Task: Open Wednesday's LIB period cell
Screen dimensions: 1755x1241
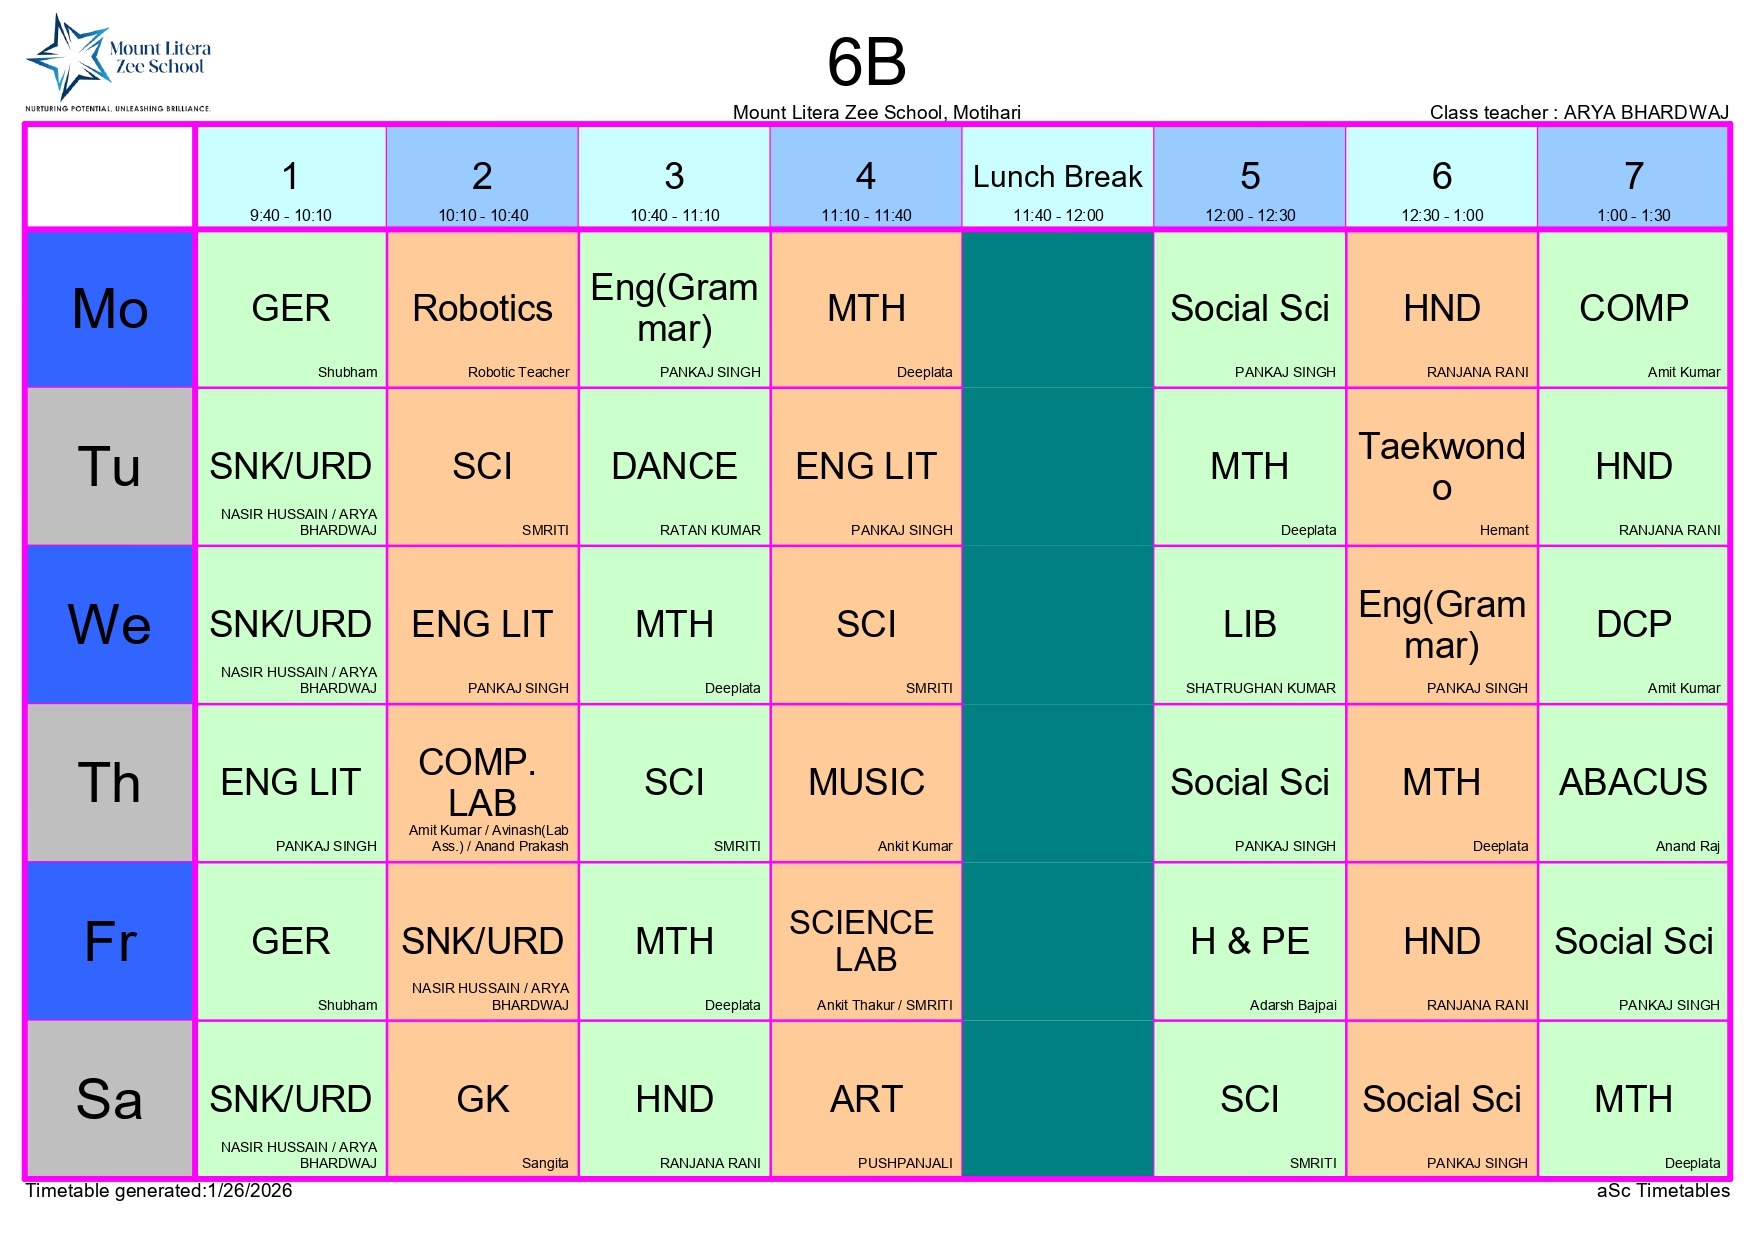Action: [x=1249, y=625]
